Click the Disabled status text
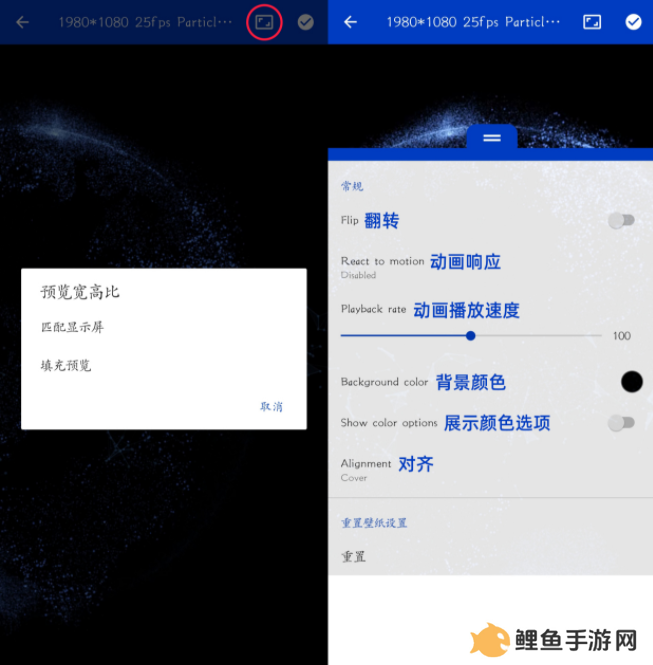 (x=358, y=275)
